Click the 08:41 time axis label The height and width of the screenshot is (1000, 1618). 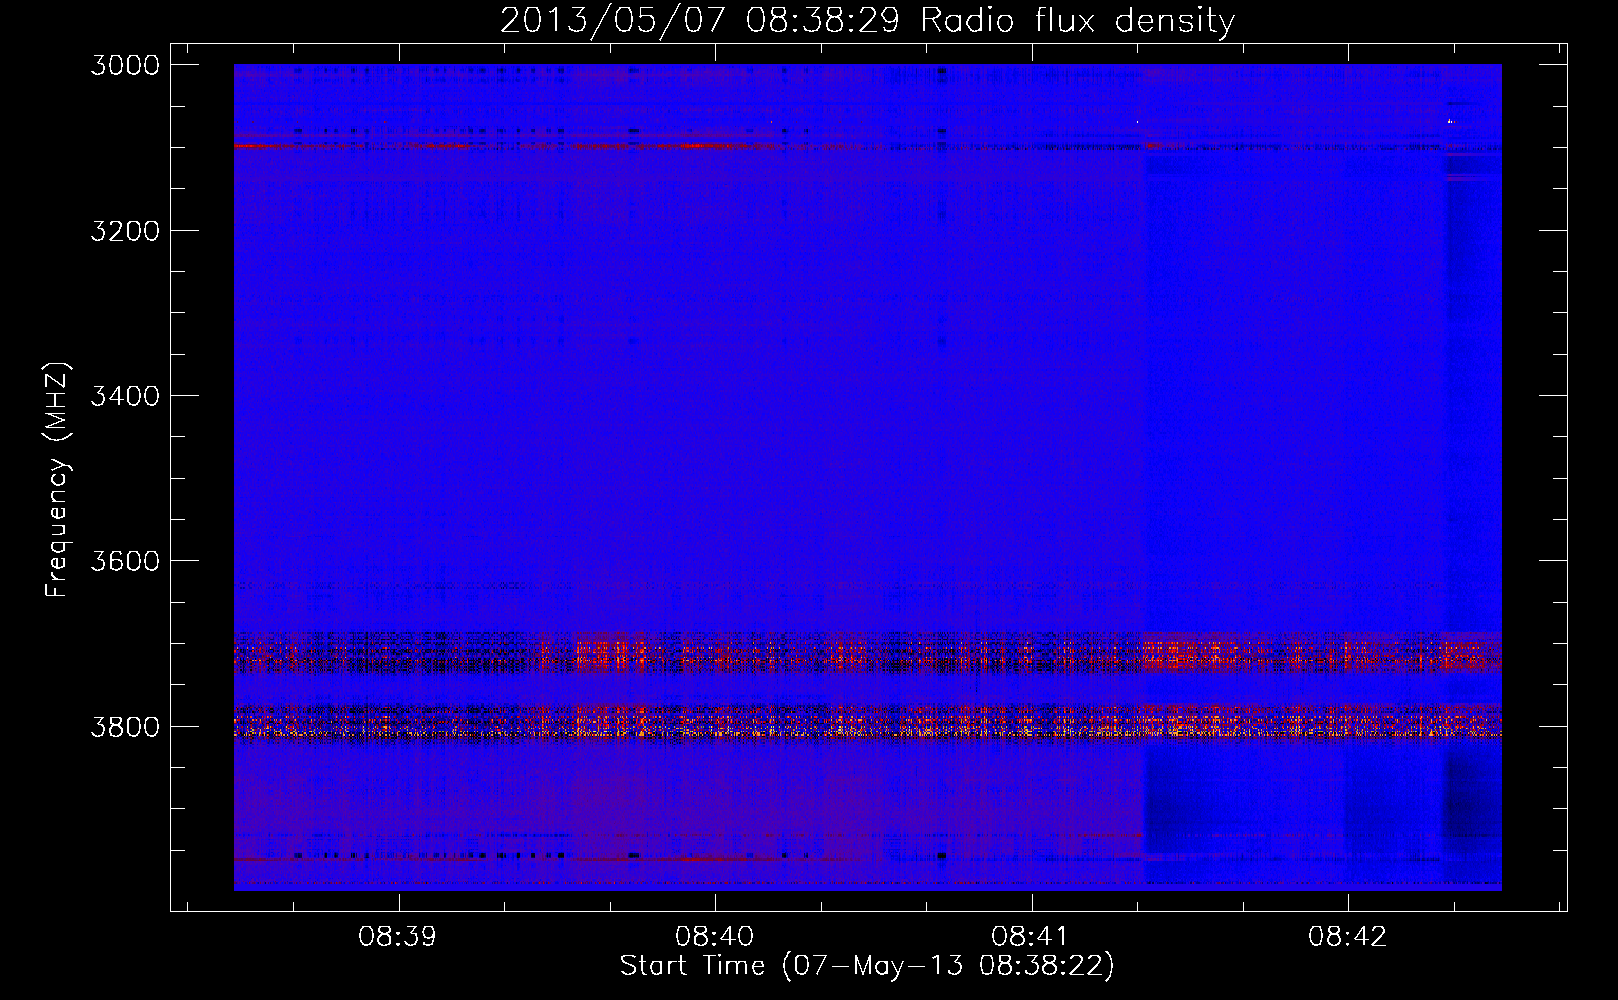click(x=1031, y=937)
